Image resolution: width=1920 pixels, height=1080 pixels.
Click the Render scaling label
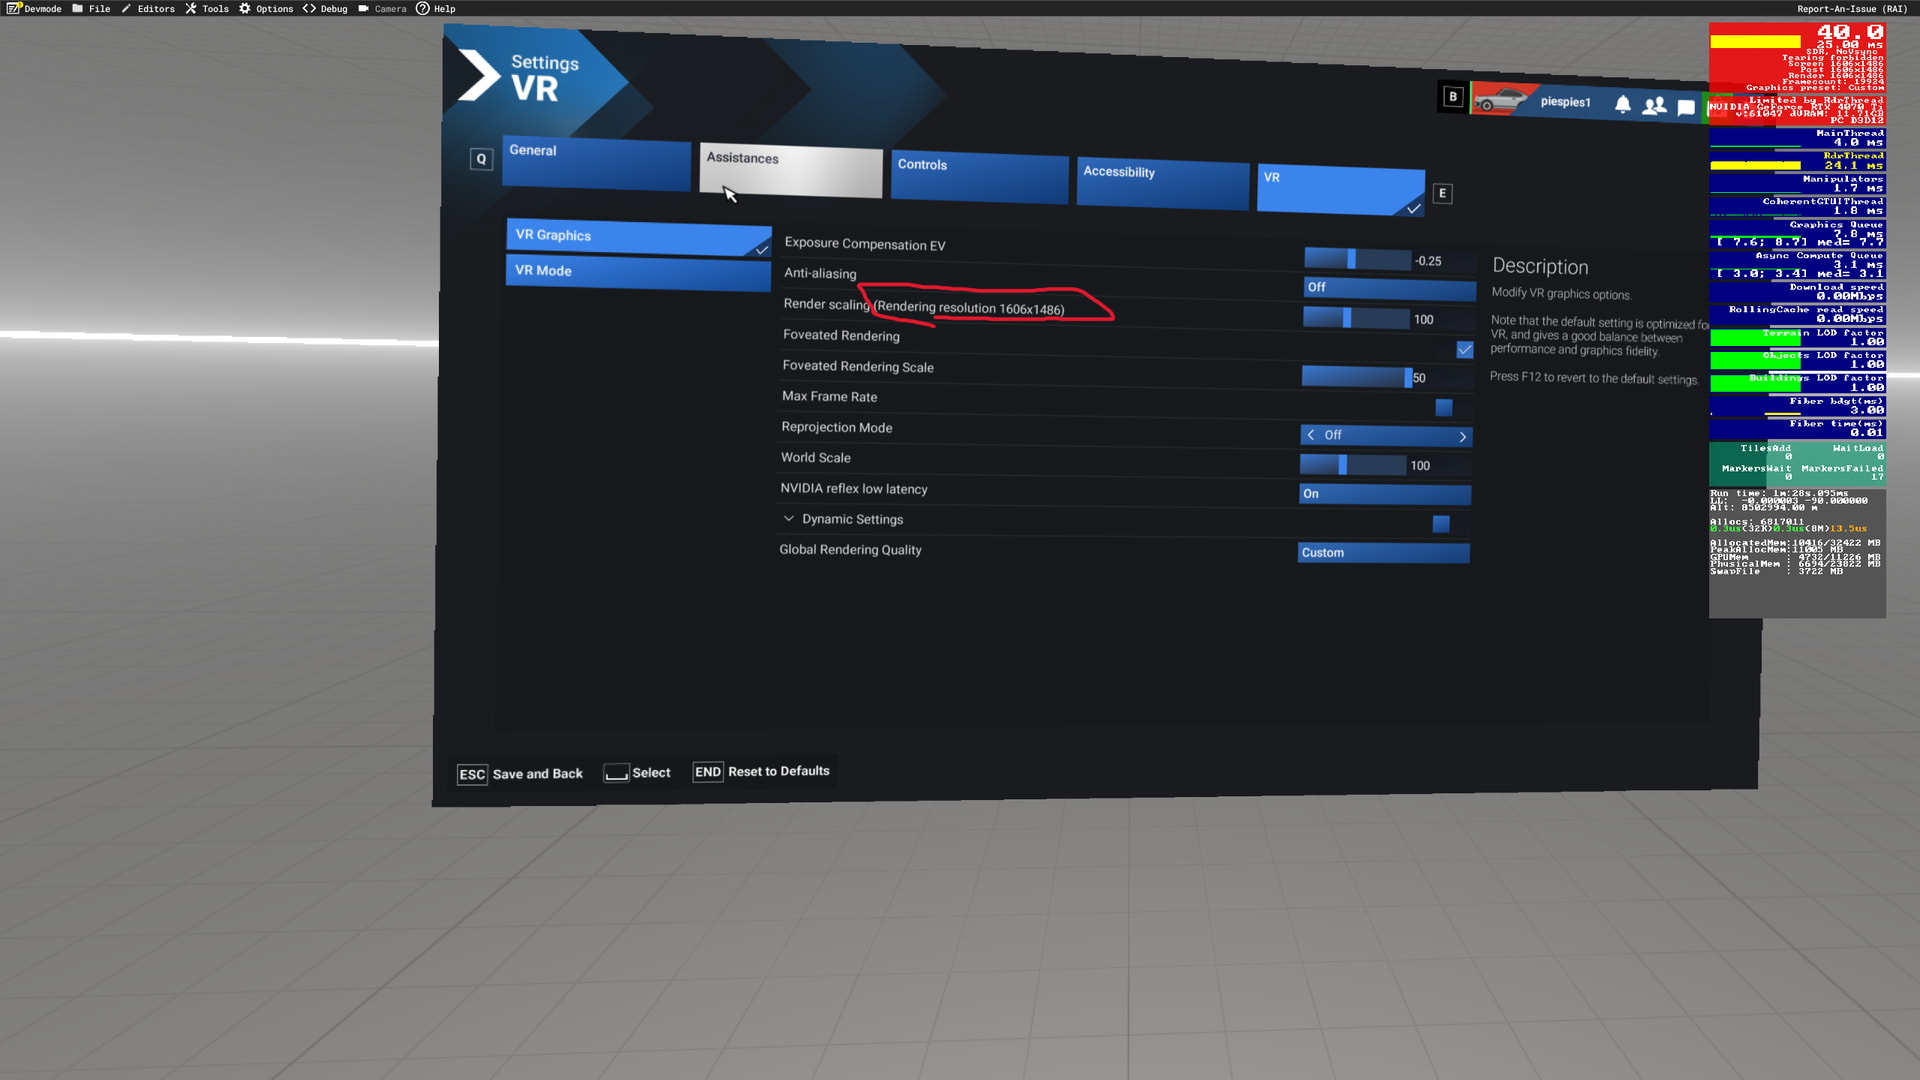827,304
